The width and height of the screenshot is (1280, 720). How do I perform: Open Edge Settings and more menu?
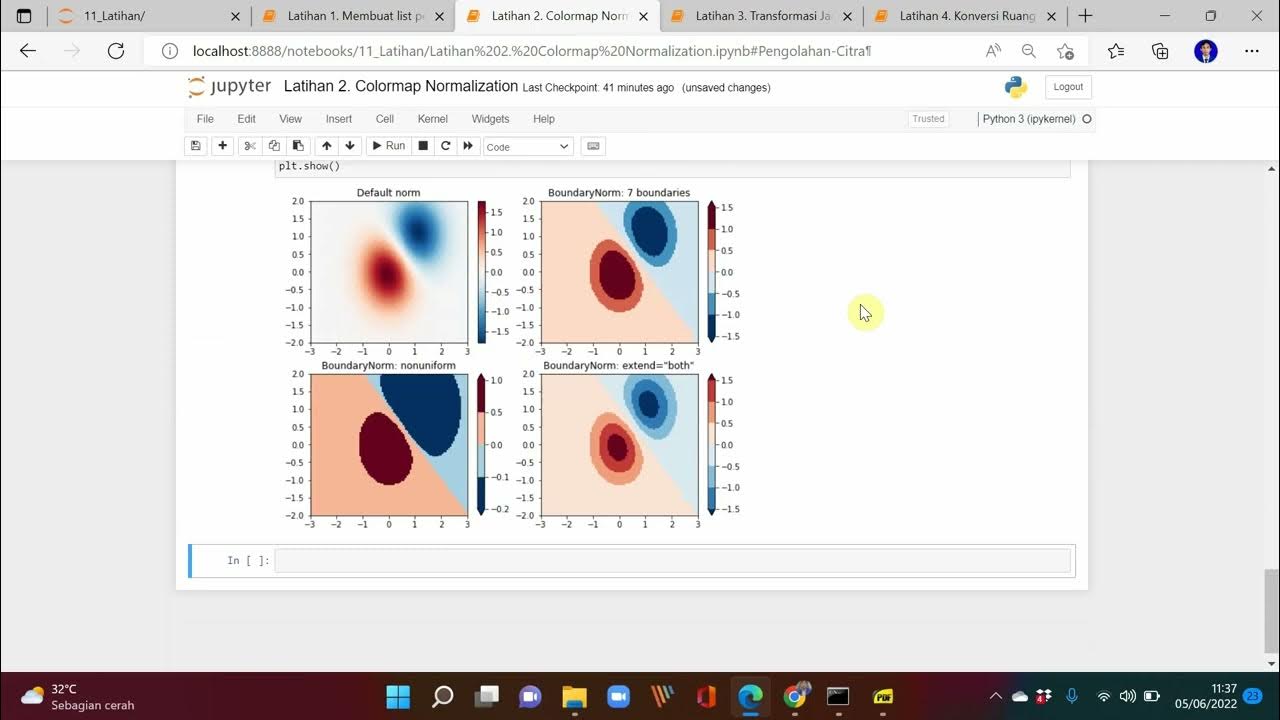tap(1252, 51)
